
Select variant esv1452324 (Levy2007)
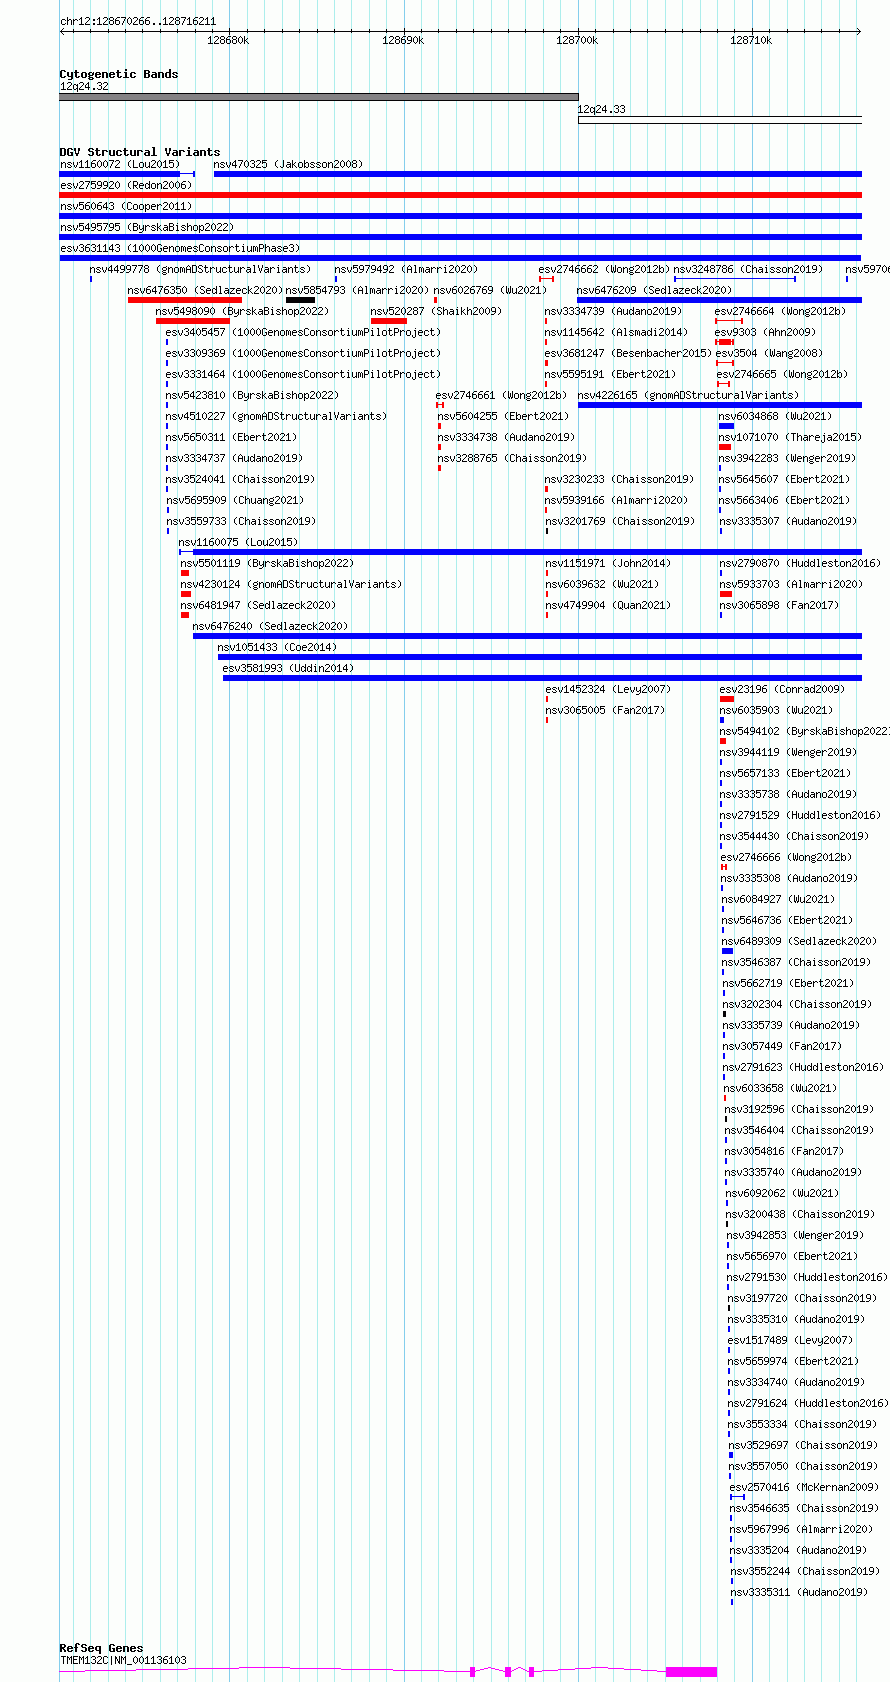coord(608,689)
